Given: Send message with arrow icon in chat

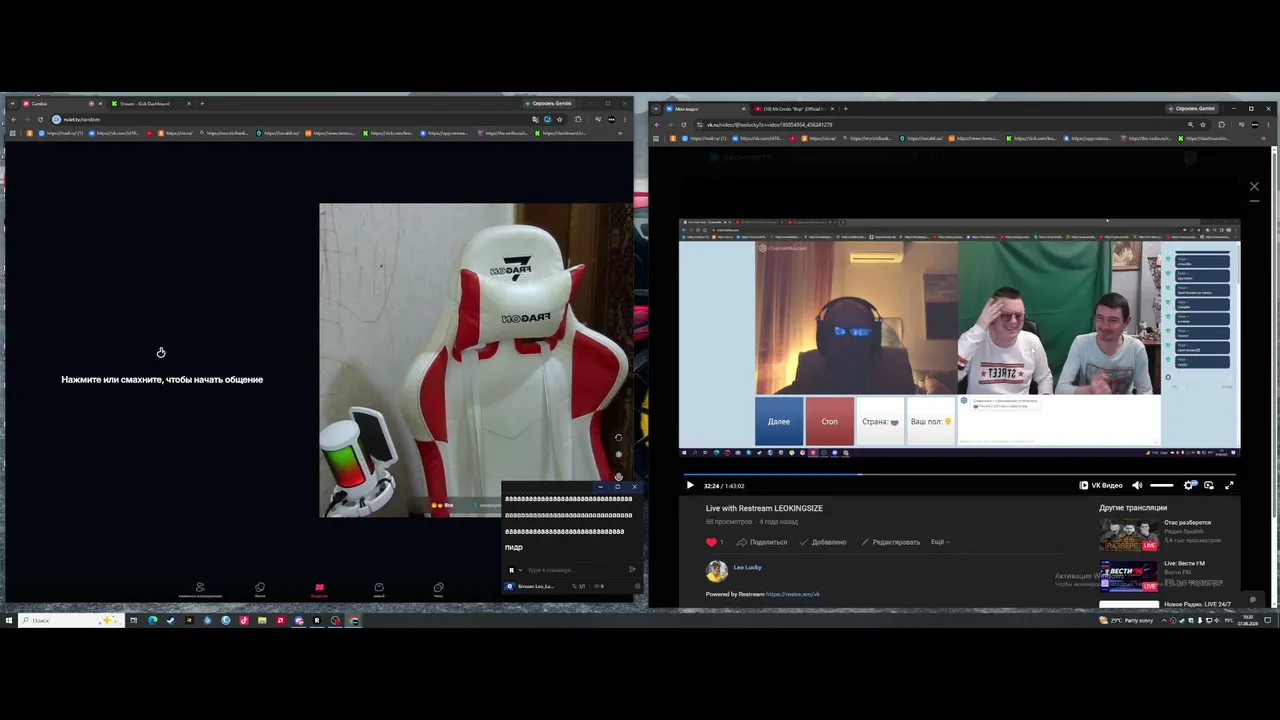Looking at the screenshot, I should (x=632, y=569).
